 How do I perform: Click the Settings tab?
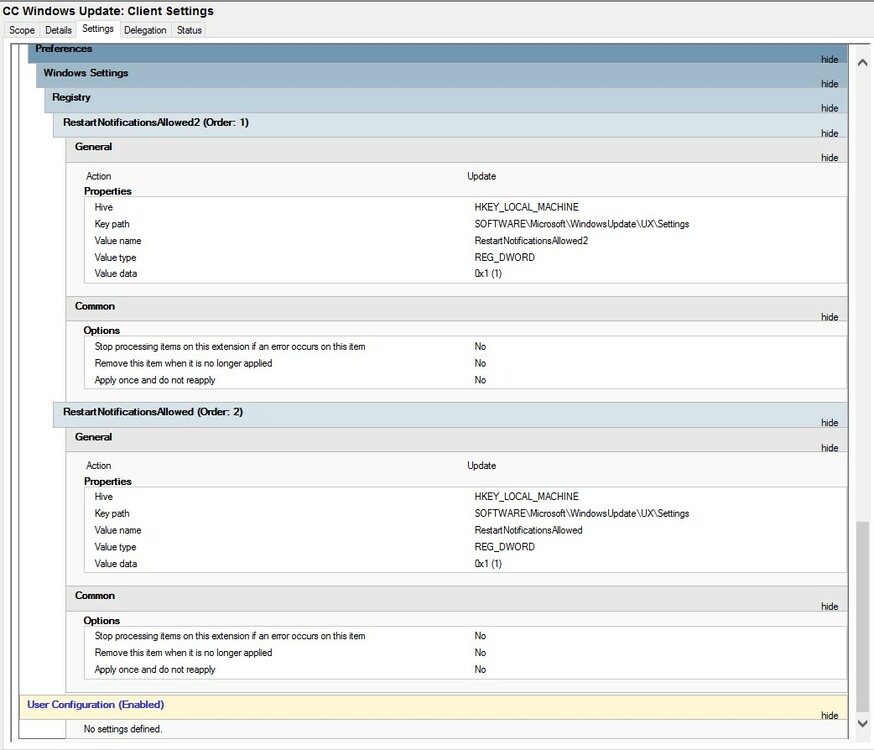98,29
